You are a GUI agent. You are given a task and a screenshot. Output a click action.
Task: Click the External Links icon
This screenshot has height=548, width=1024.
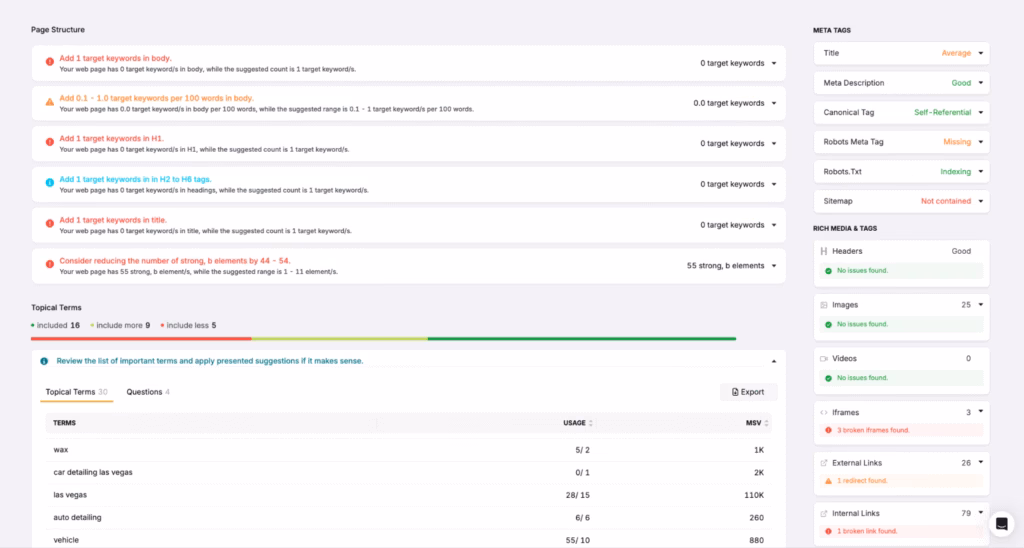click(x=824, y=463)
